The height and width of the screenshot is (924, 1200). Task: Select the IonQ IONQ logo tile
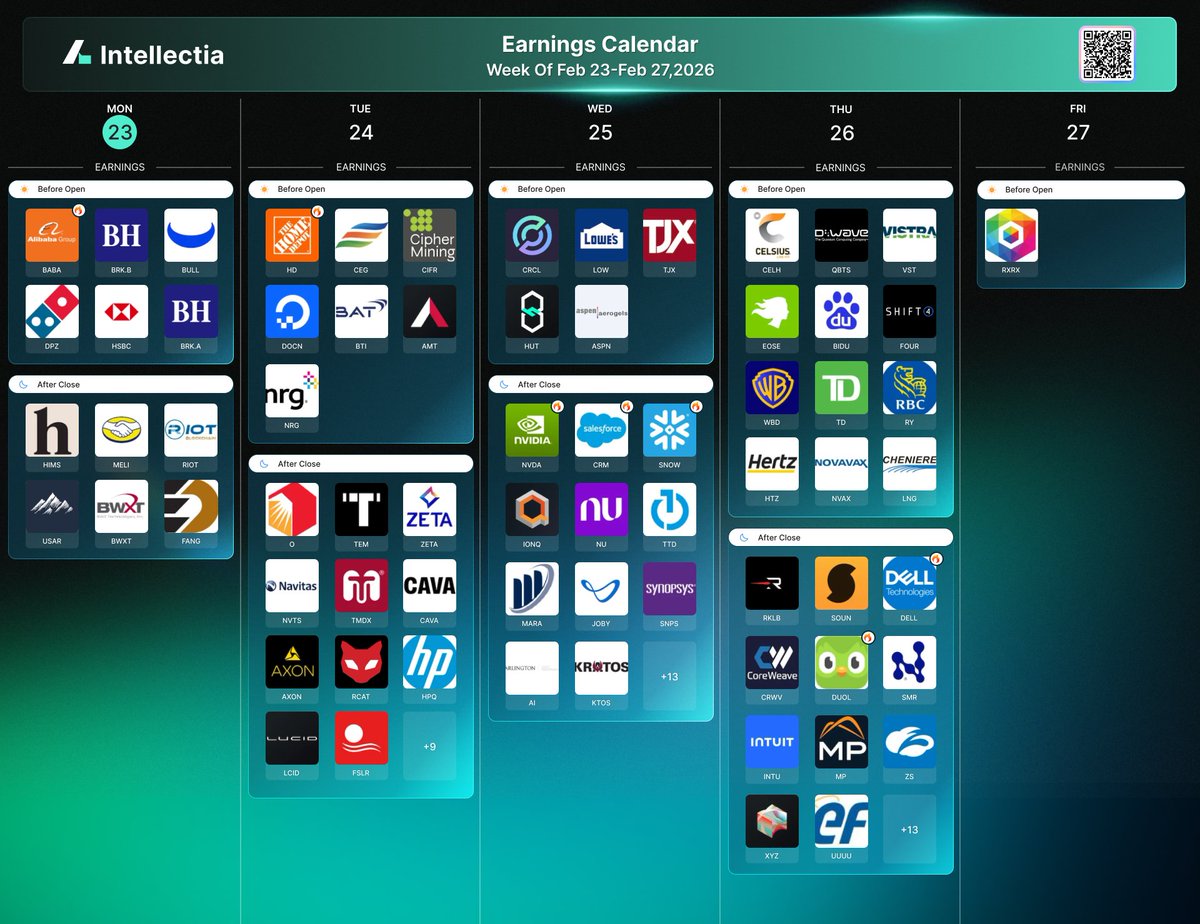click(x=532, y=510)
